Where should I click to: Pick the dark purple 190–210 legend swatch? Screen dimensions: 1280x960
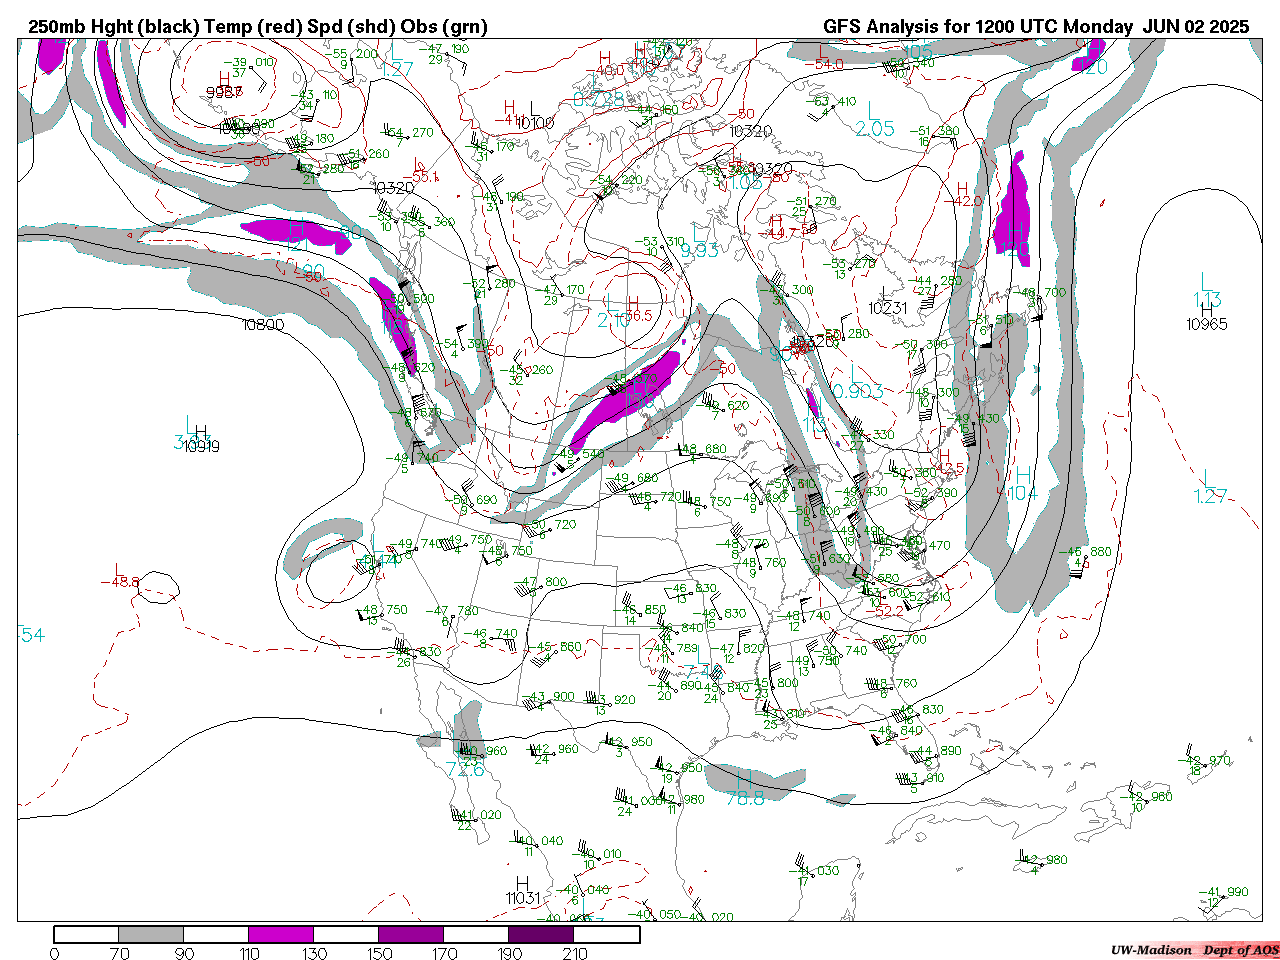[x=542, y=935]
